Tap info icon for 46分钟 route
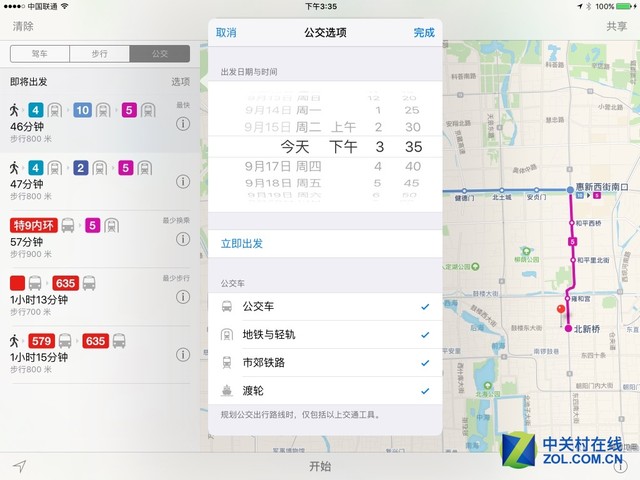 [183, 124]
